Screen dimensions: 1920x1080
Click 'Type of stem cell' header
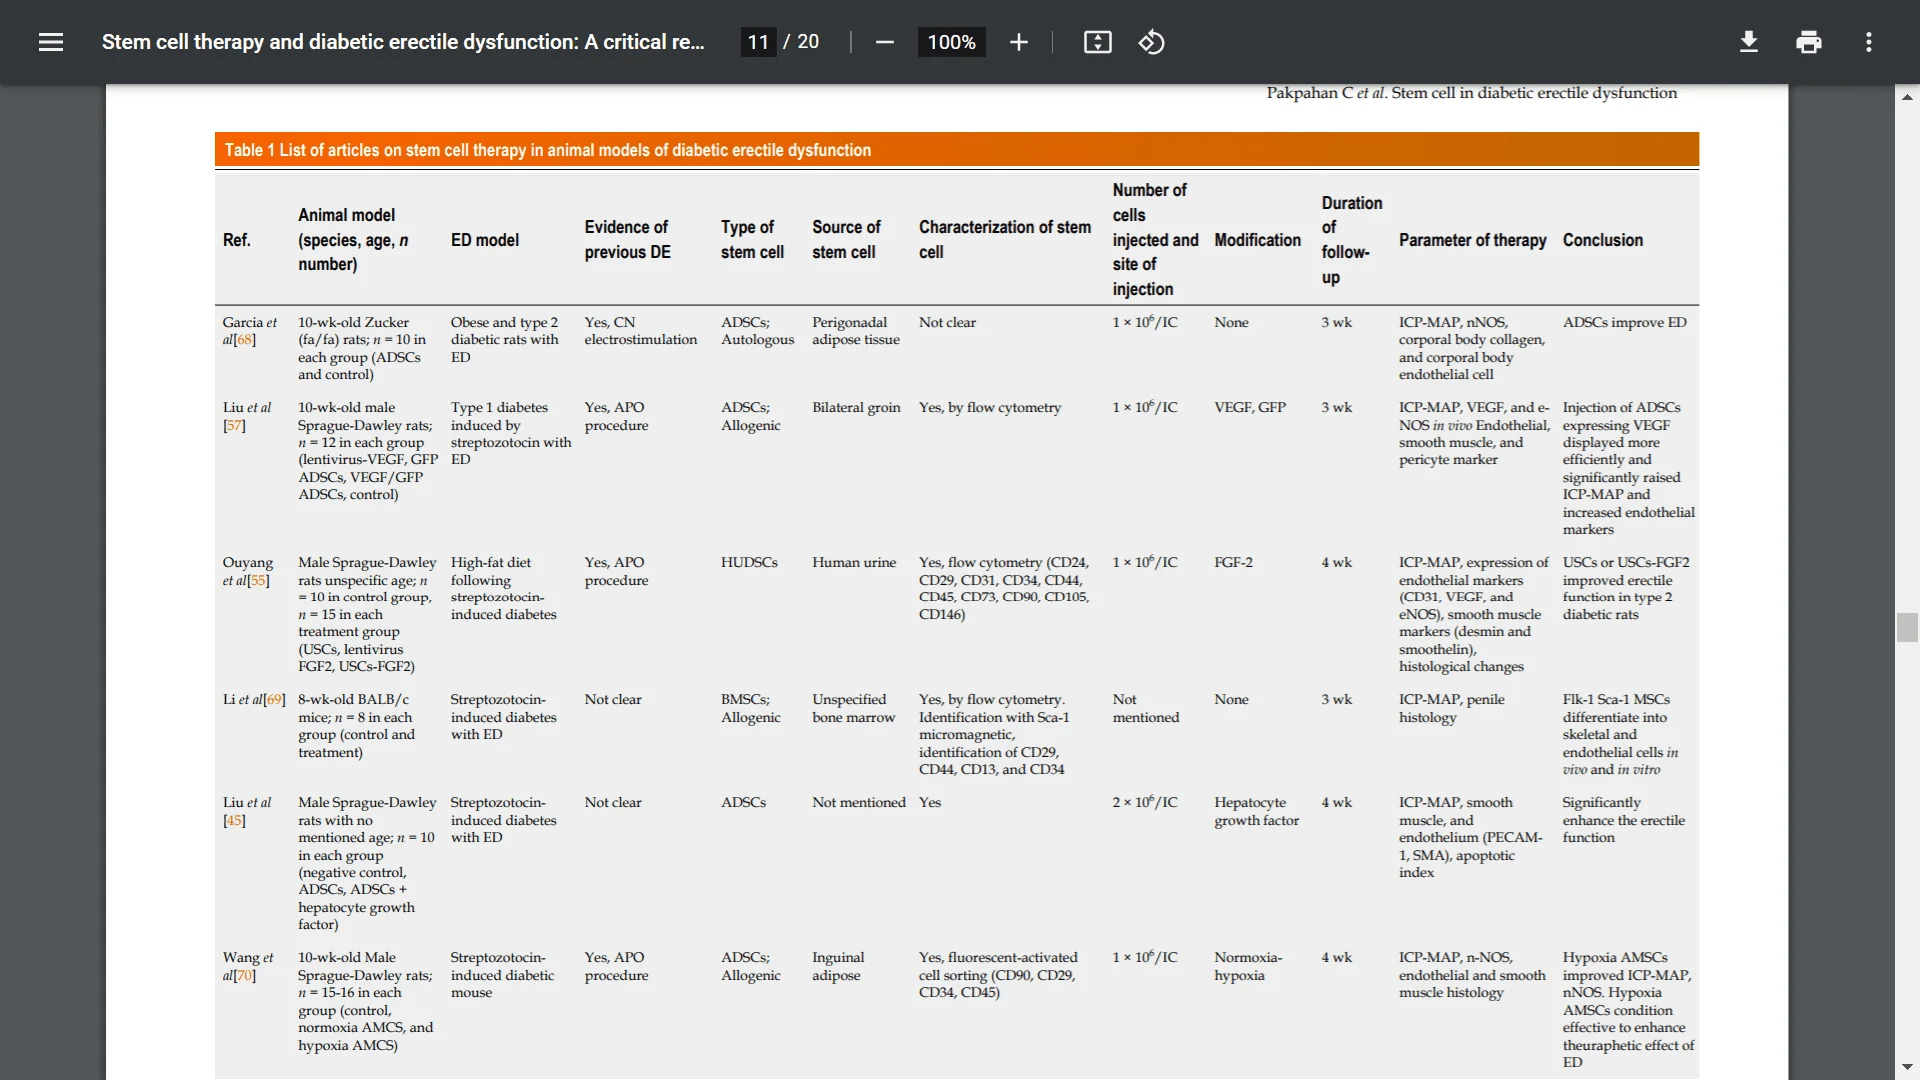tap(752, 240)
